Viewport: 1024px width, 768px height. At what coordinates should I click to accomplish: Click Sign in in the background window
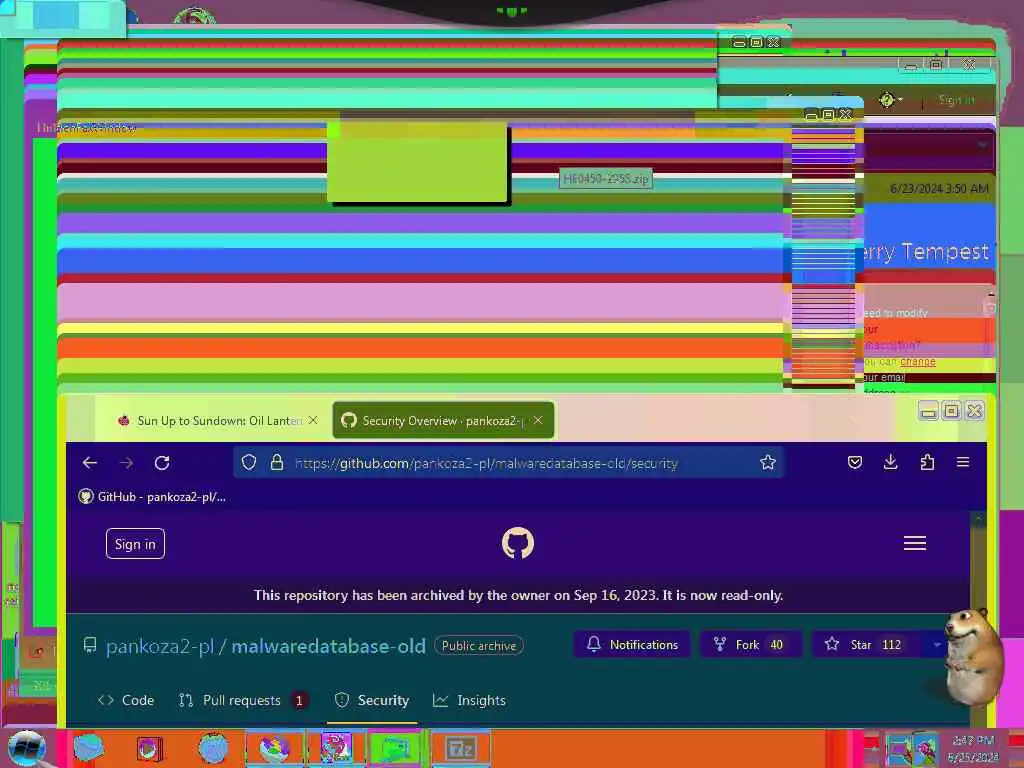point(956,100)
